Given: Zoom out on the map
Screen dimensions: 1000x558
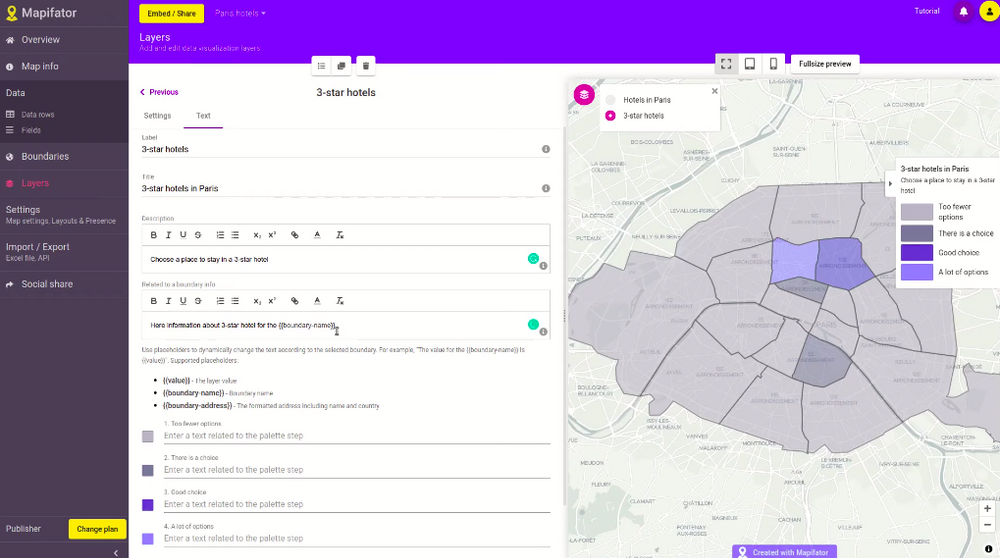Looking at the screenshot, I should click(987, 525).
